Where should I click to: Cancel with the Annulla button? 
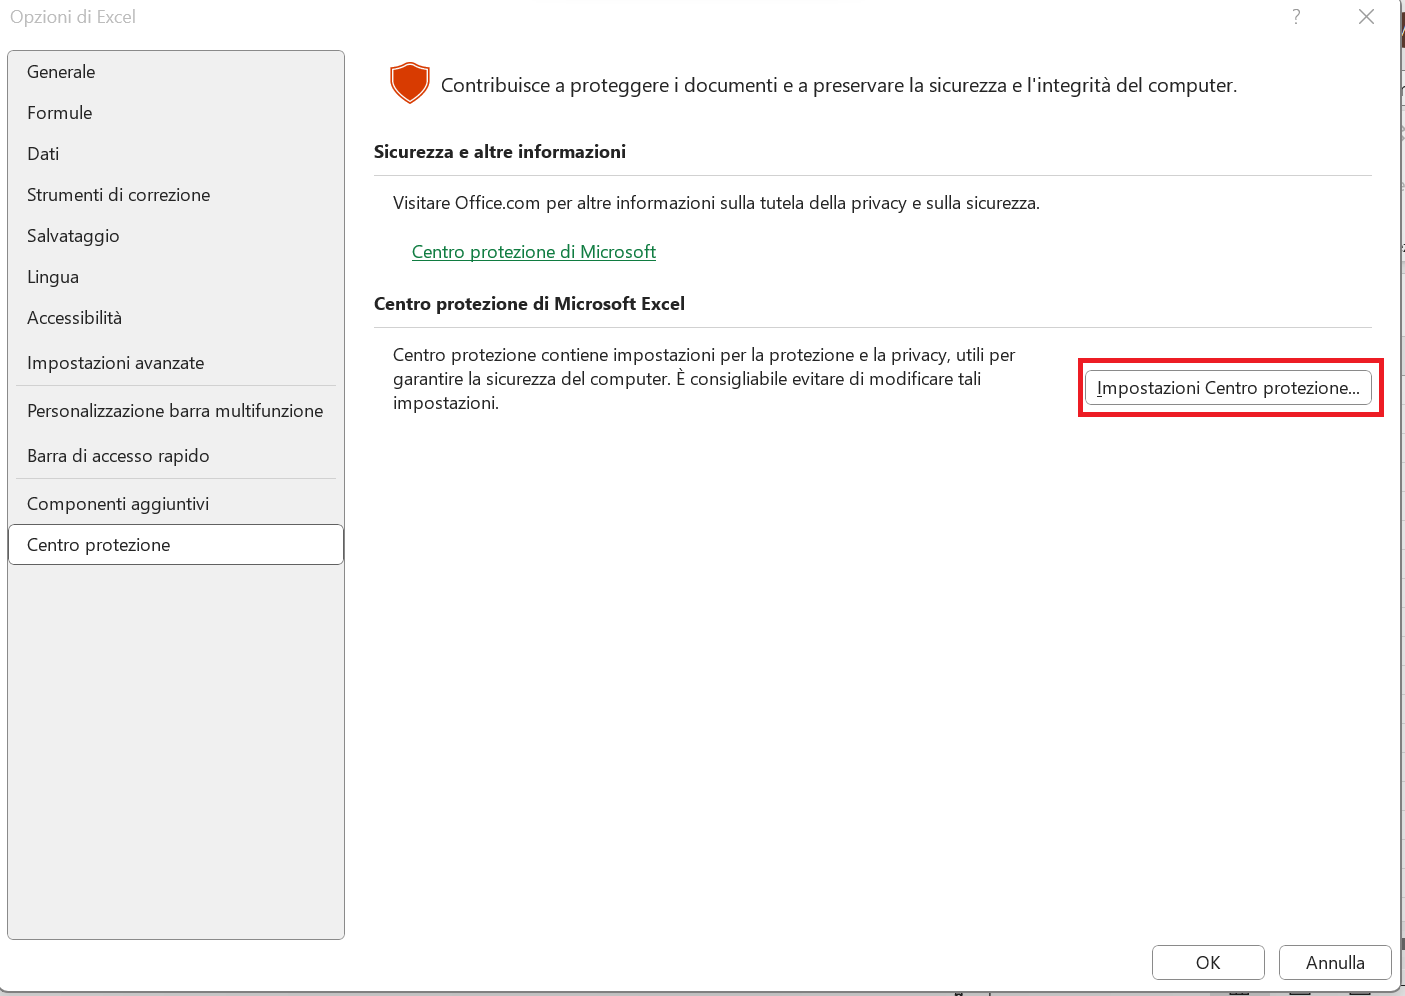click(x=1335, y=962)
